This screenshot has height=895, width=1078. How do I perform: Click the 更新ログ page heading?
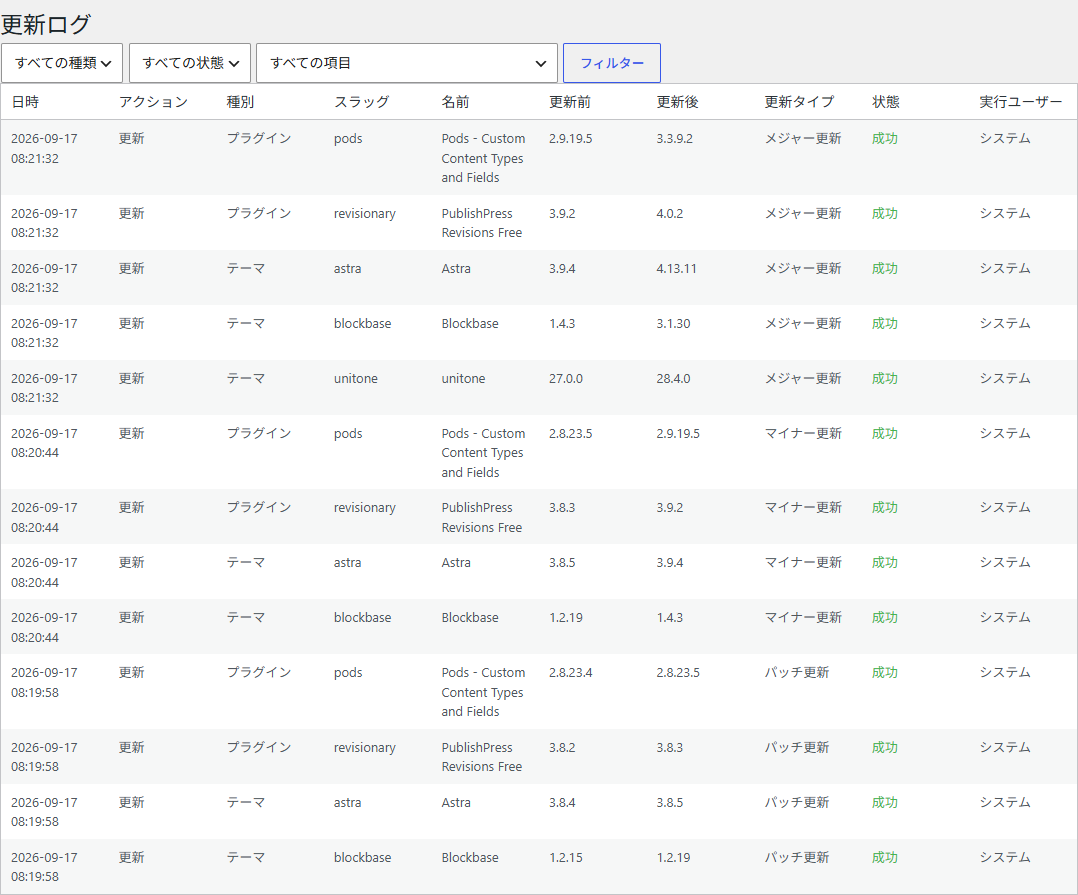click(46, 24)
